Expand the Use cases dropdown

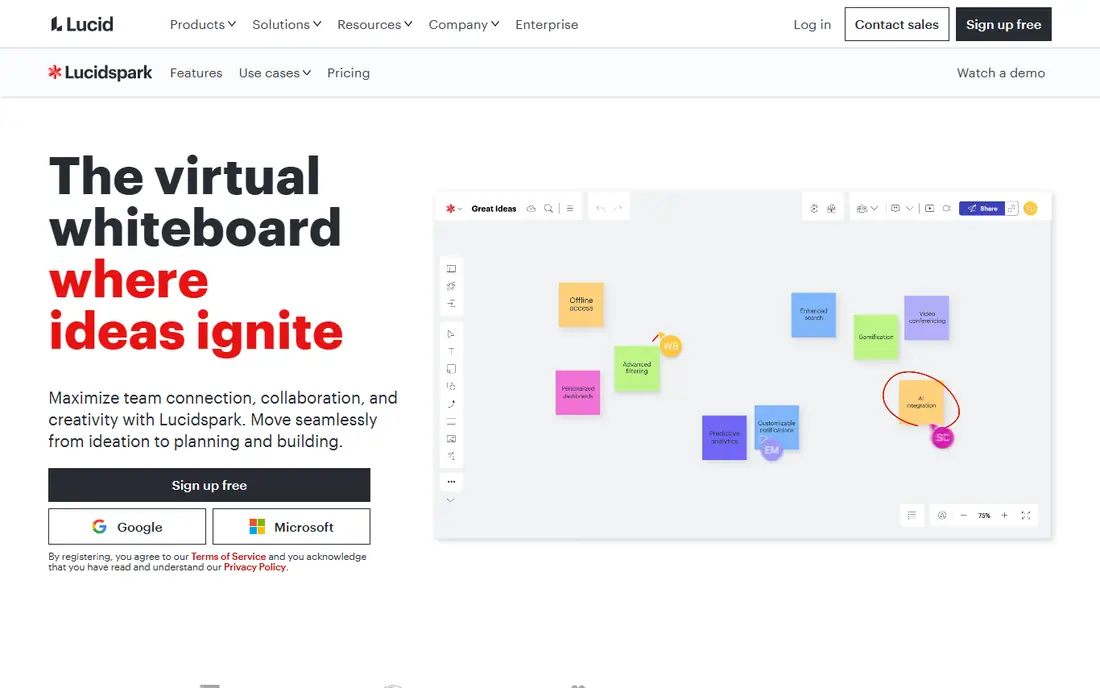click(274, 73)
